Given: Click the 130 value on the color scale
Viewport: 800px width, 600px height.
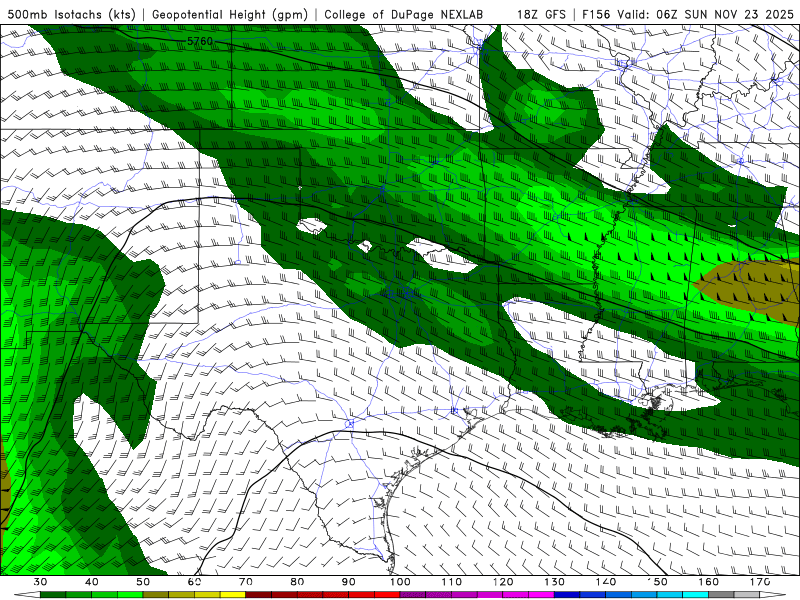Looking at the screenshot, I should 554,582.
